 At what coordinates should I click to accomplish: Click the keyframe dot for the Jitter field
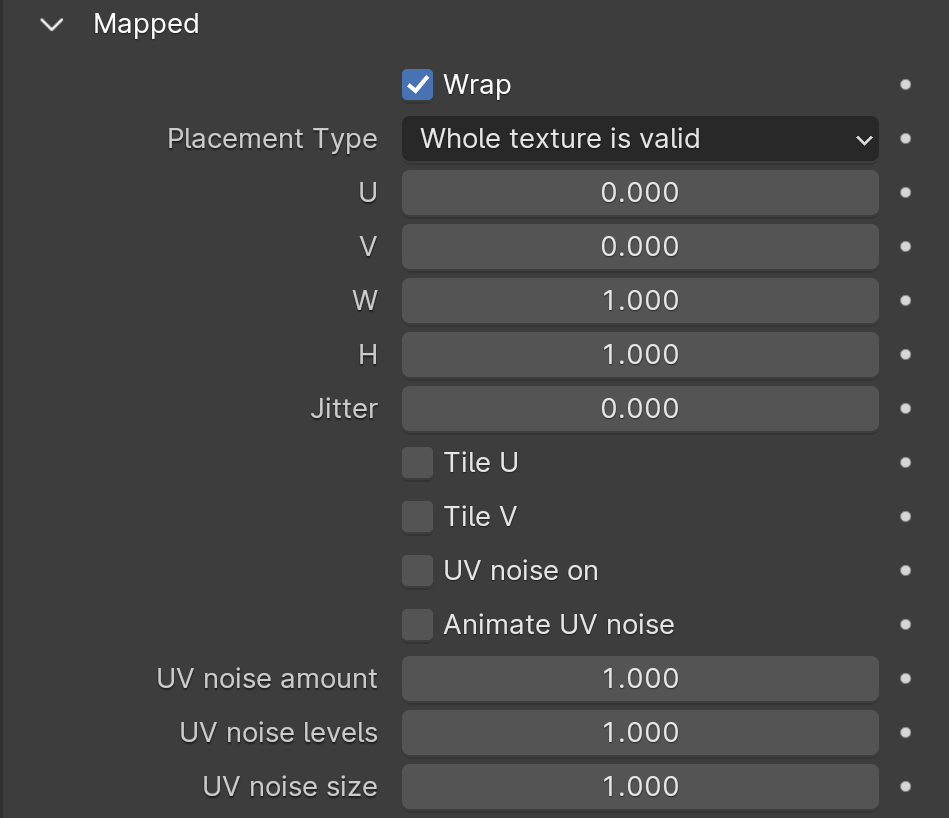pyautogui.click(x=905, y=408)
